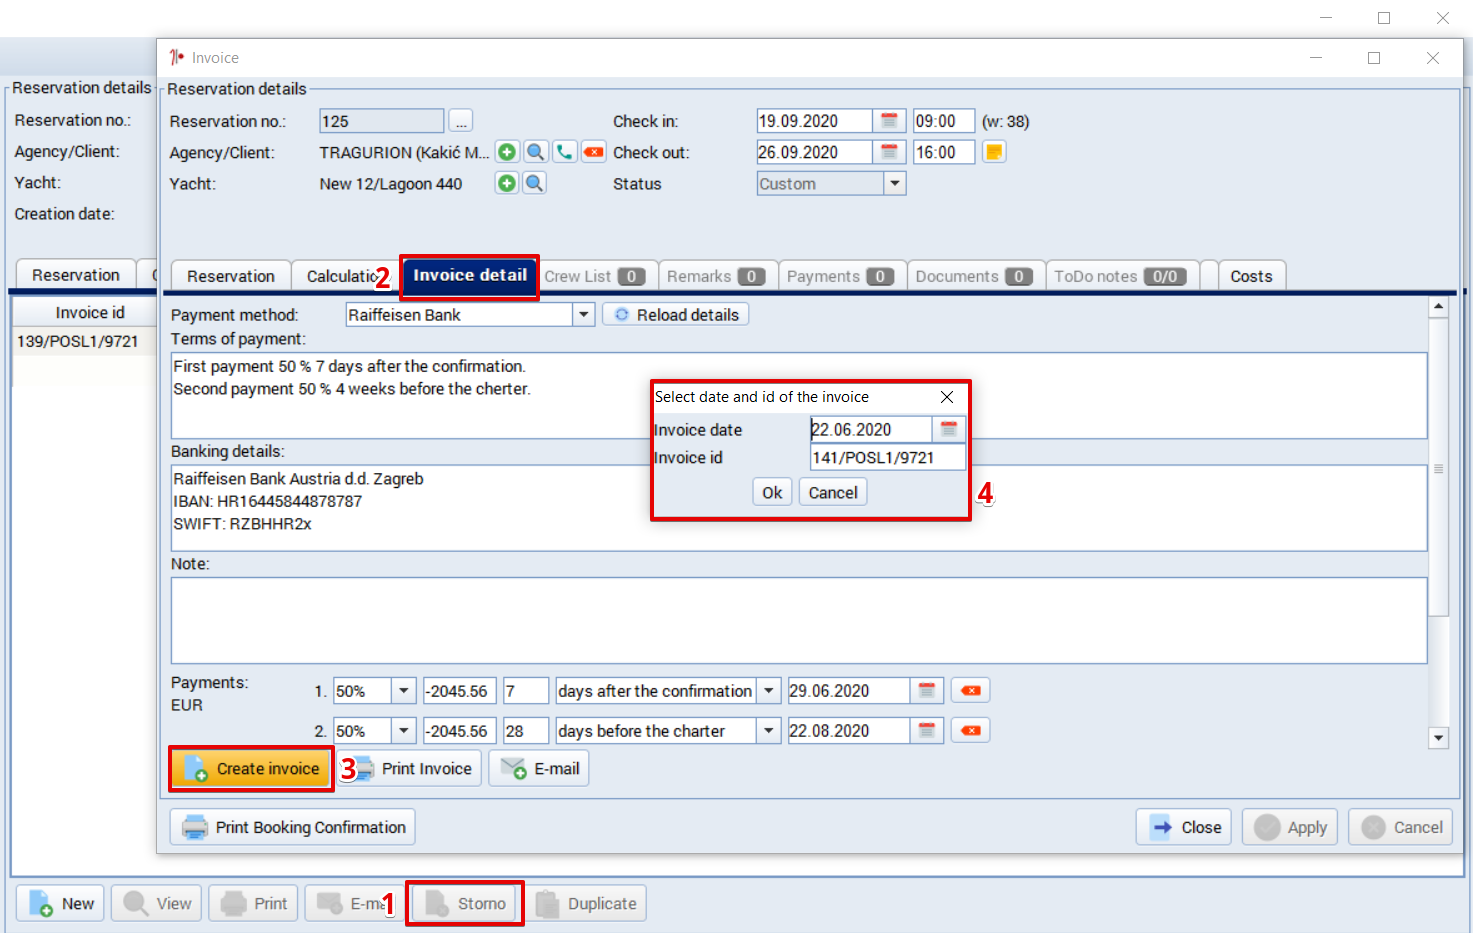Click the Apply button
This screenshot has height=933, width=1473.
click(x=1290, y=828)
